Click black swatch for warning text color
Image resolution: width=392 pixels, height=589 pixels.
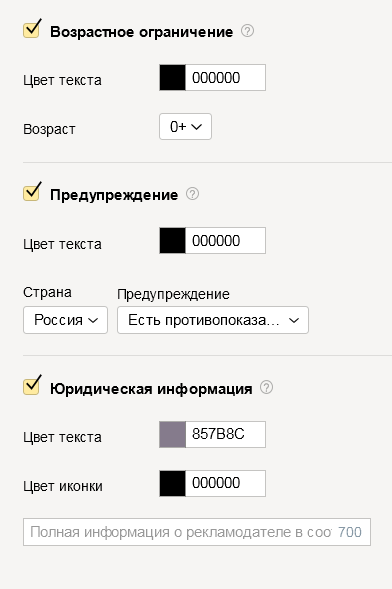tap(172, 240)
